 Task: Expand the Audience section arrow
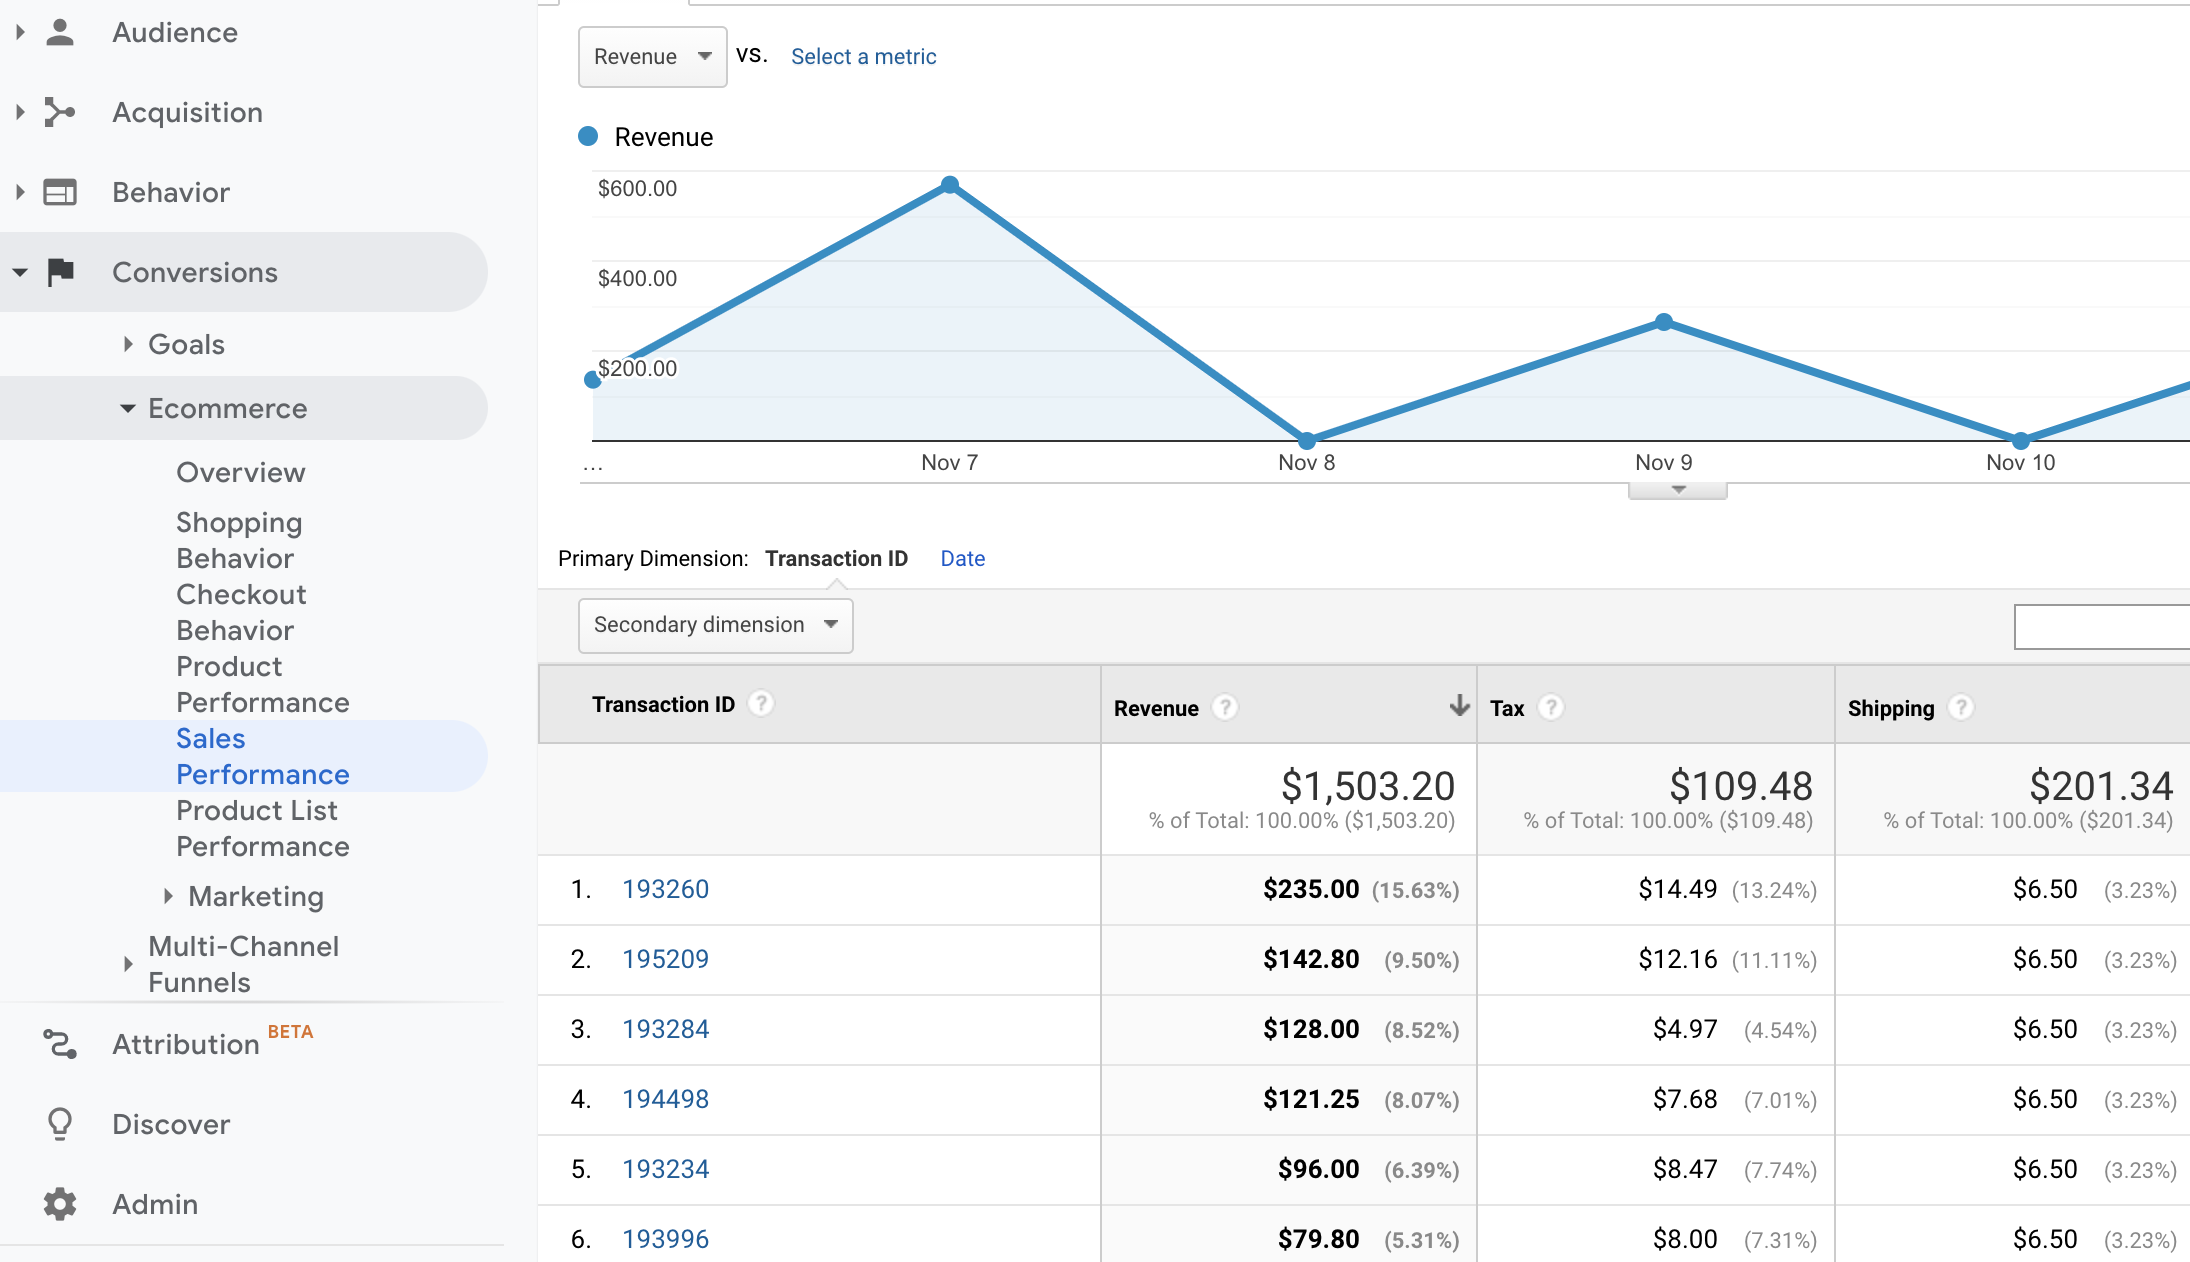pos(20,32)
